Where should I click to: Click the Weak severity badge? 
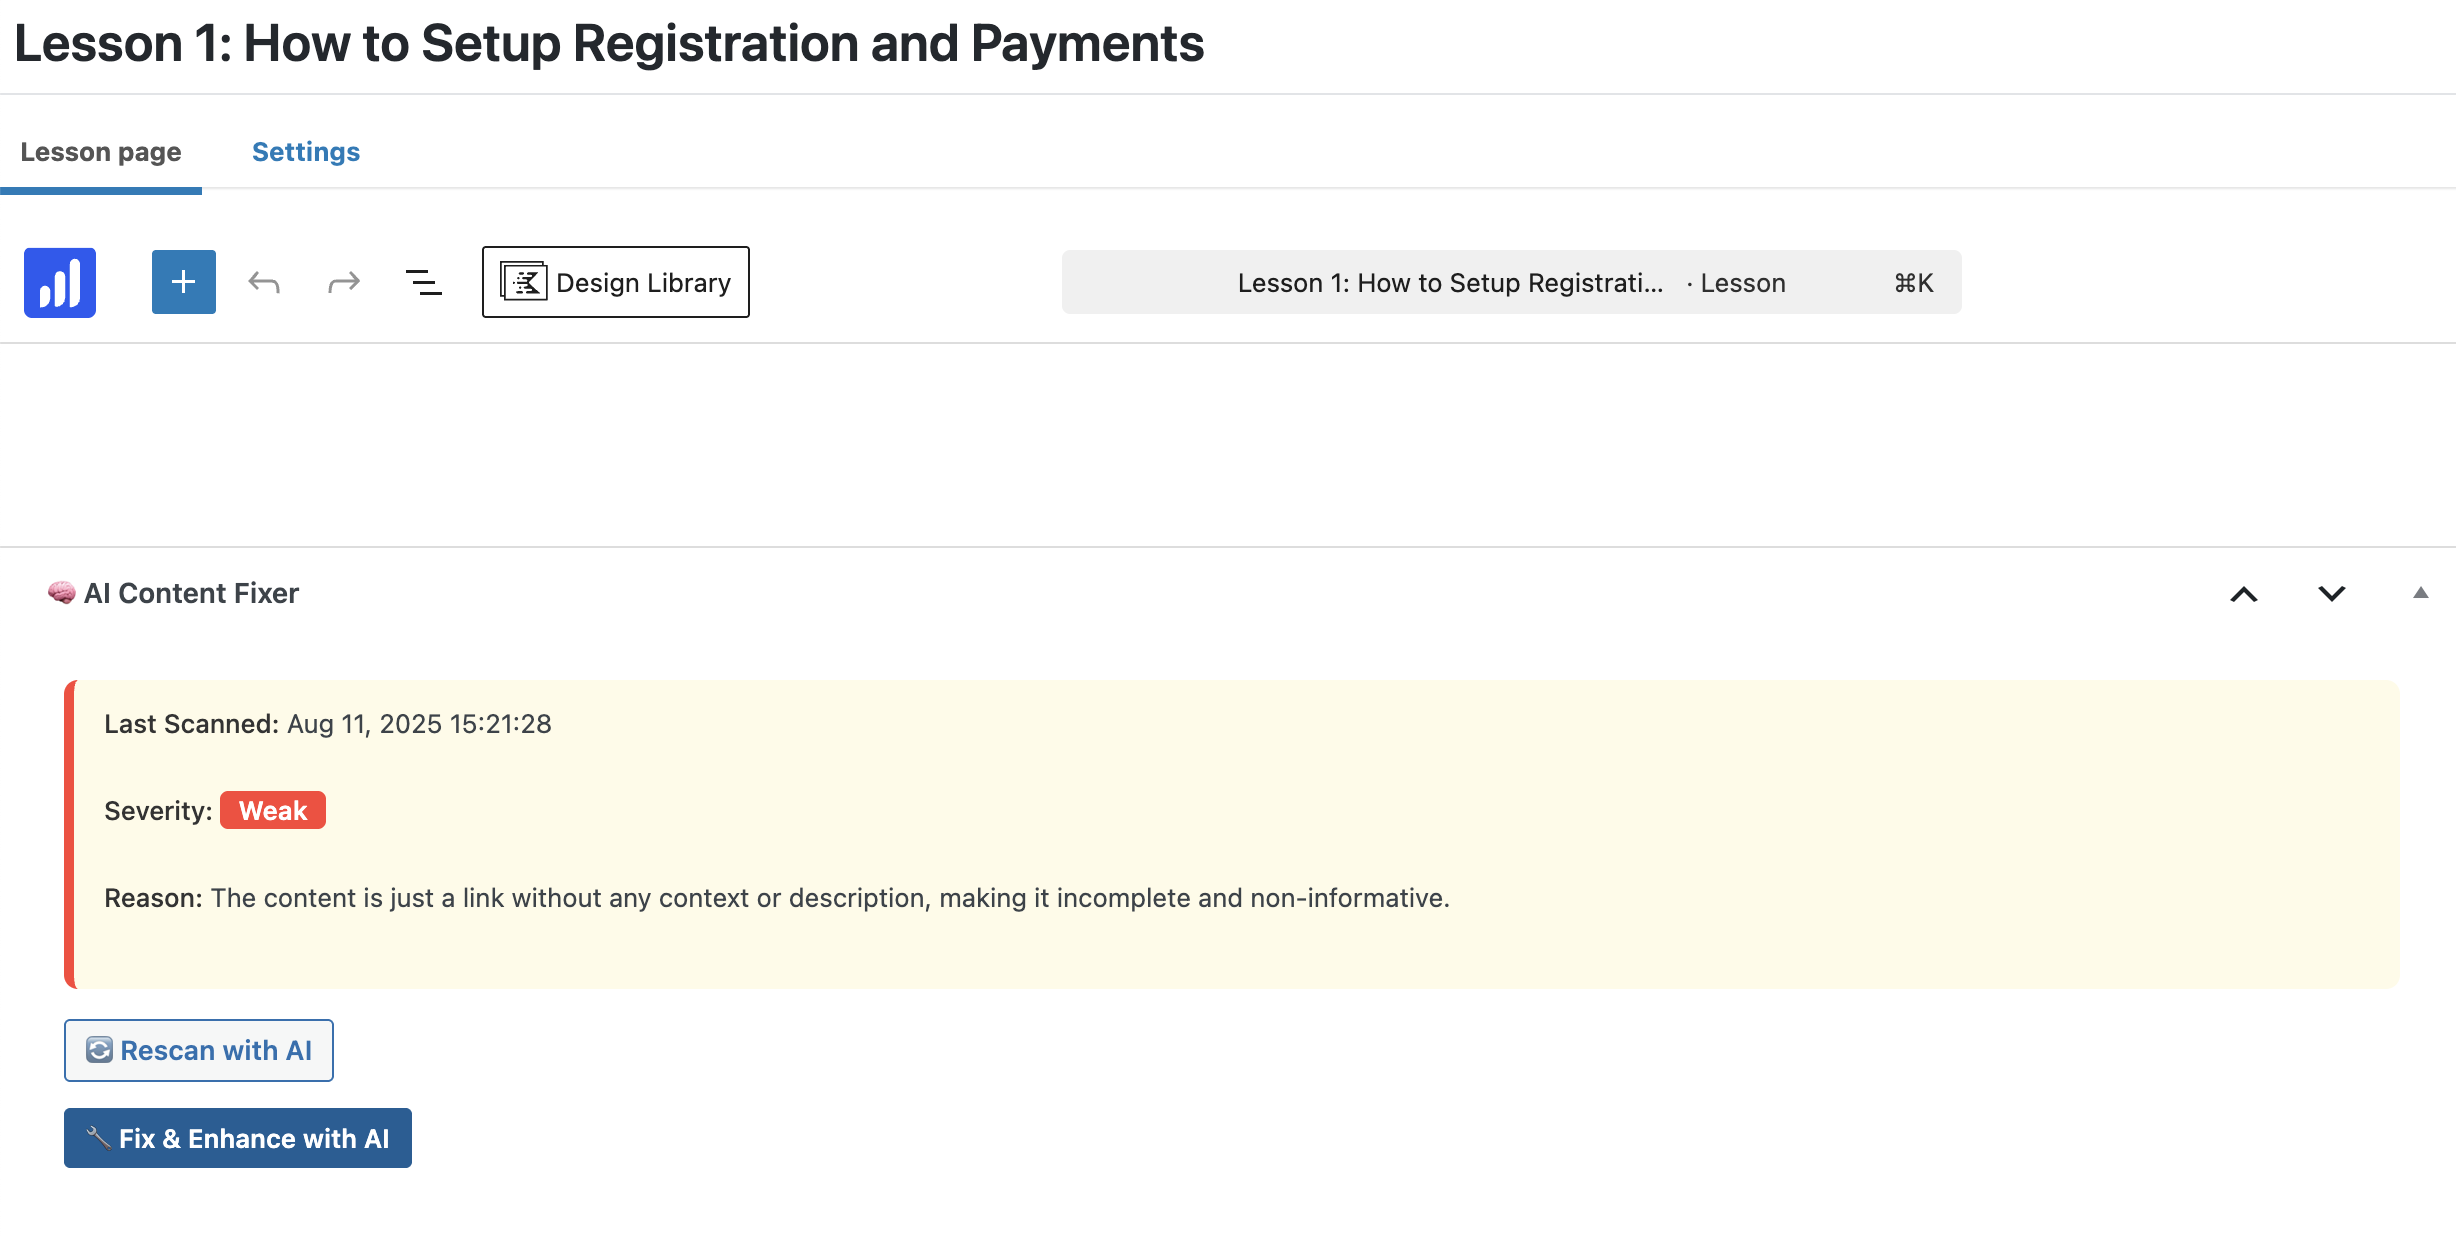tap(273, 810)
